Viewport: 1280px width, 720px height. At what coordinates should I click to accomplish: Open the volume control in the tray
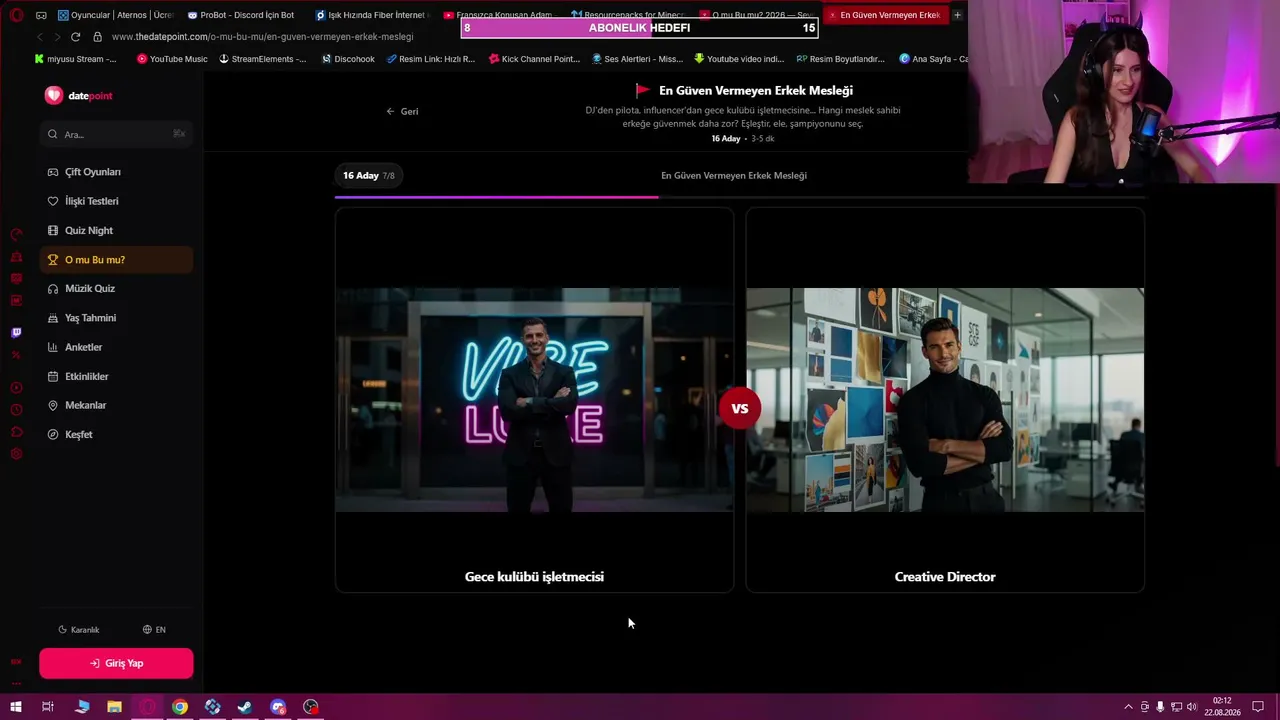pyautogui.click(x=1191, y=707)
